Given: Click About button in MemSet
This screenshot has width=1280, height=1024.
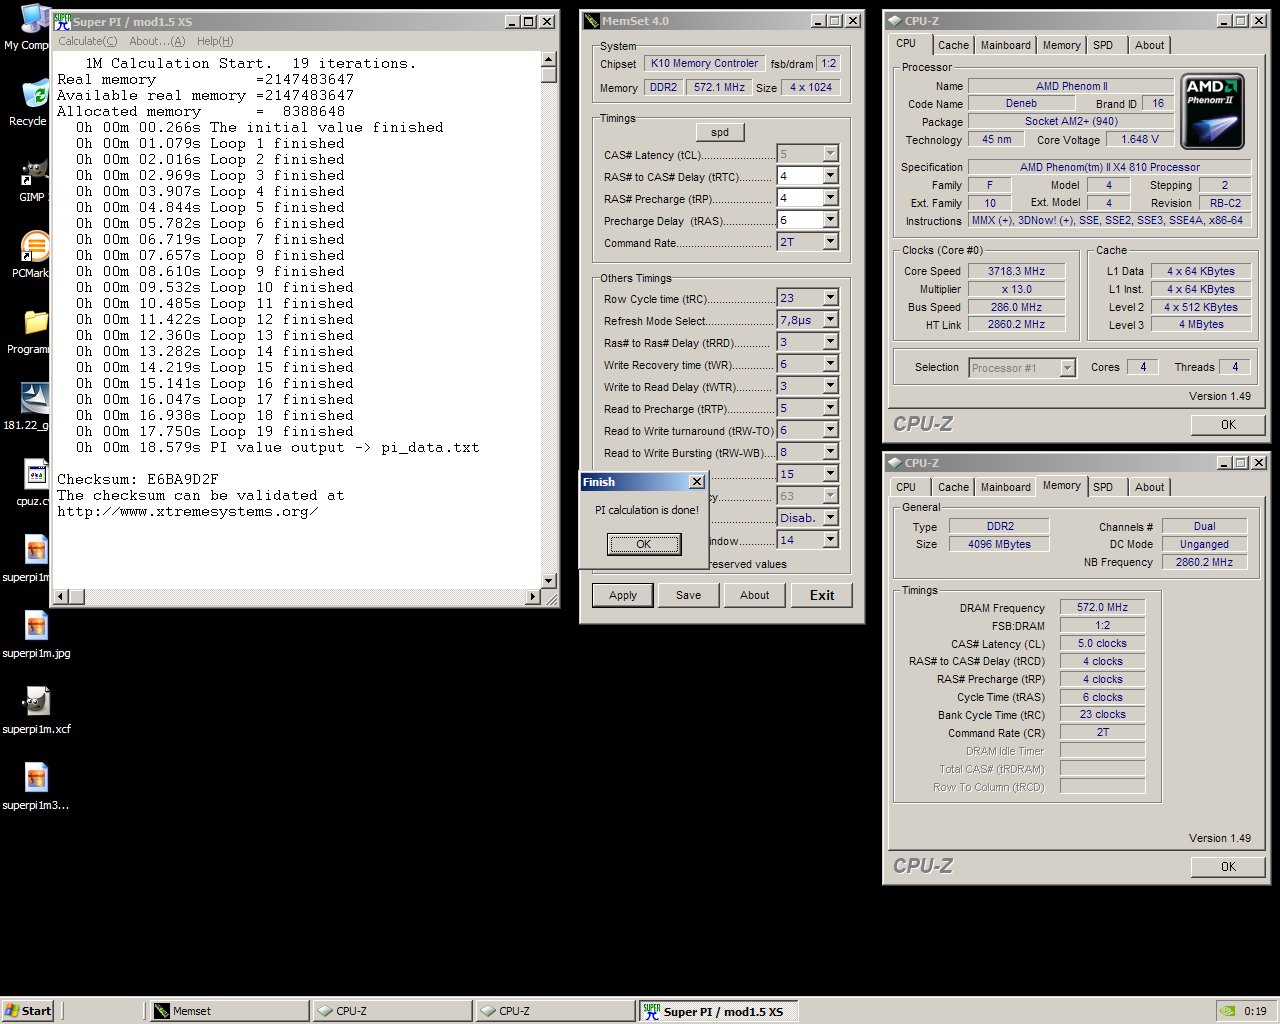Looking at the screenshot, I should [x=755, y=595].
